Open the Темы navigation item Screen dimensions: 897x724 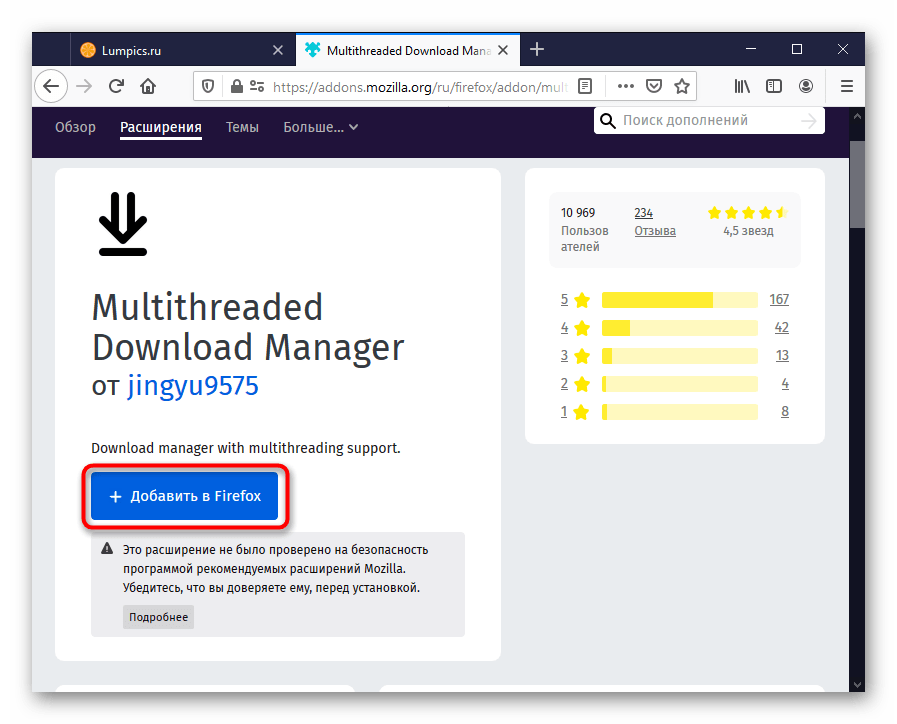tap(242, 127)
